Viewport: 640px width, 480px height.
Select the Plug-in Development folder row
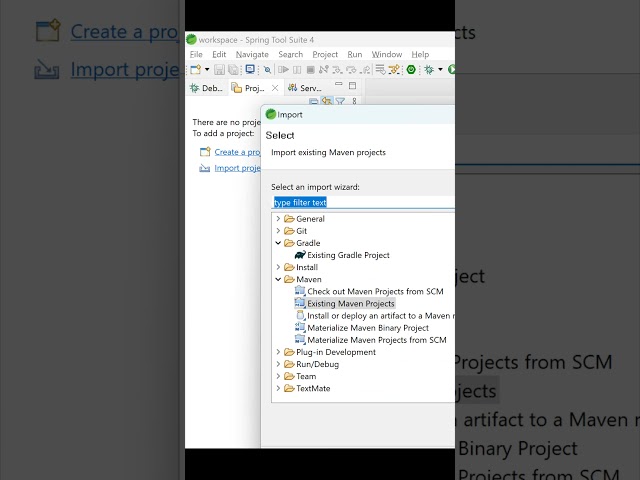pos(330,352)
